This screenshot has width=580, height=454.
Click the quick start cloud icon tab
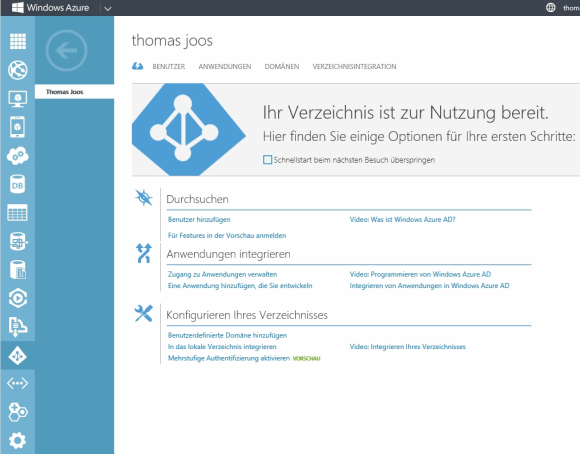coord(138,66)
